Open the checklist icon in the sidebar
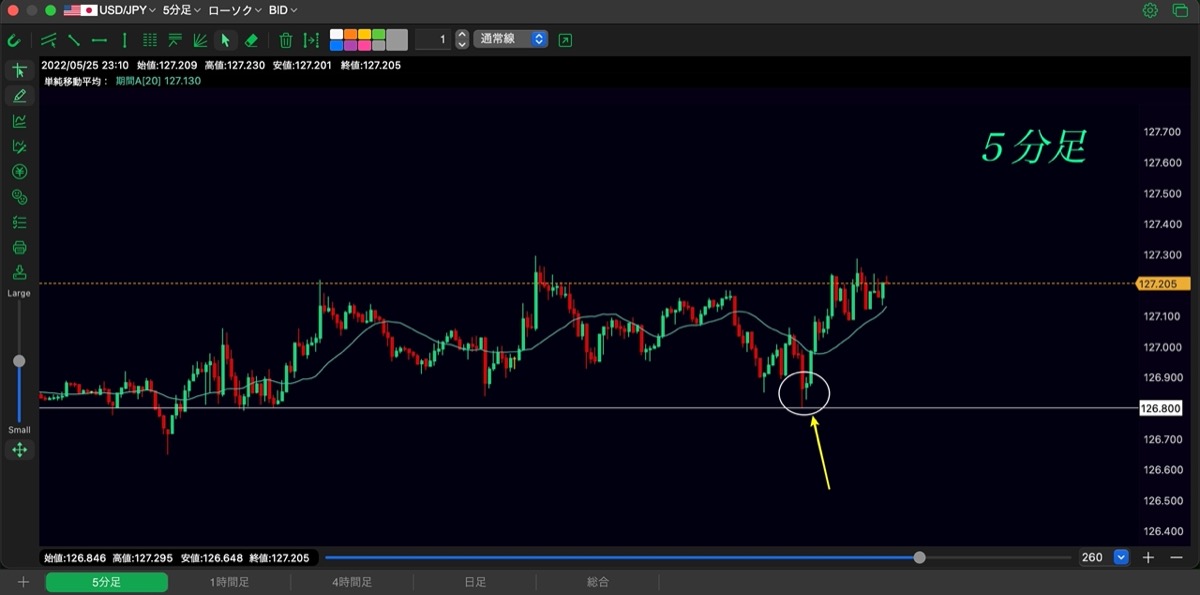The height and width of the screenshot is (595, 1200). click(x=19, y=222)
